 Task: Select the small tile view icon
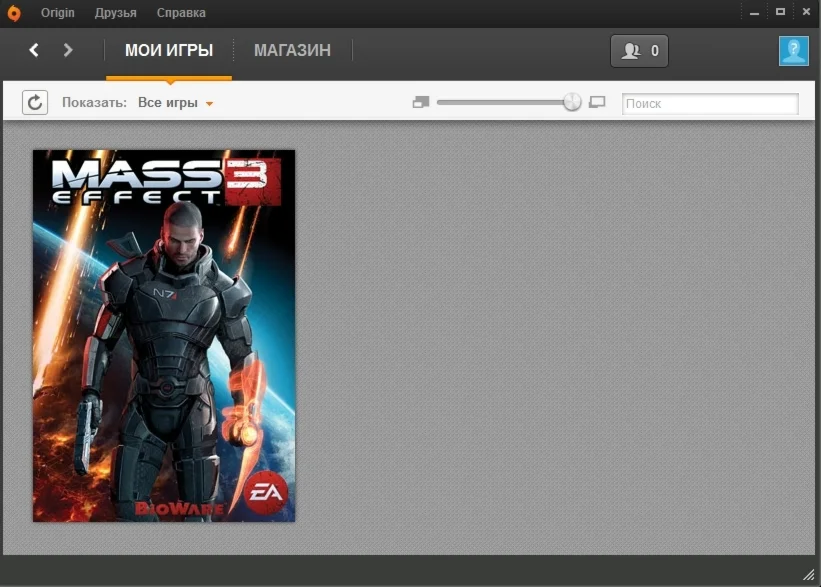(421, 101)
